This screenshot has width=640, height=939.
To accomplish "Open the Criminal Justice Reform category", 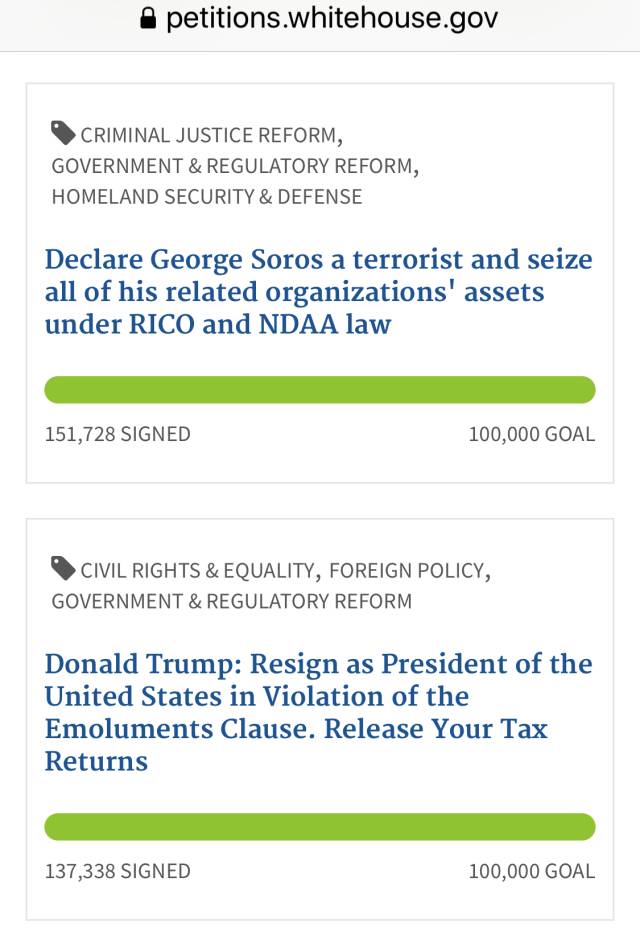I will point(209,135).
